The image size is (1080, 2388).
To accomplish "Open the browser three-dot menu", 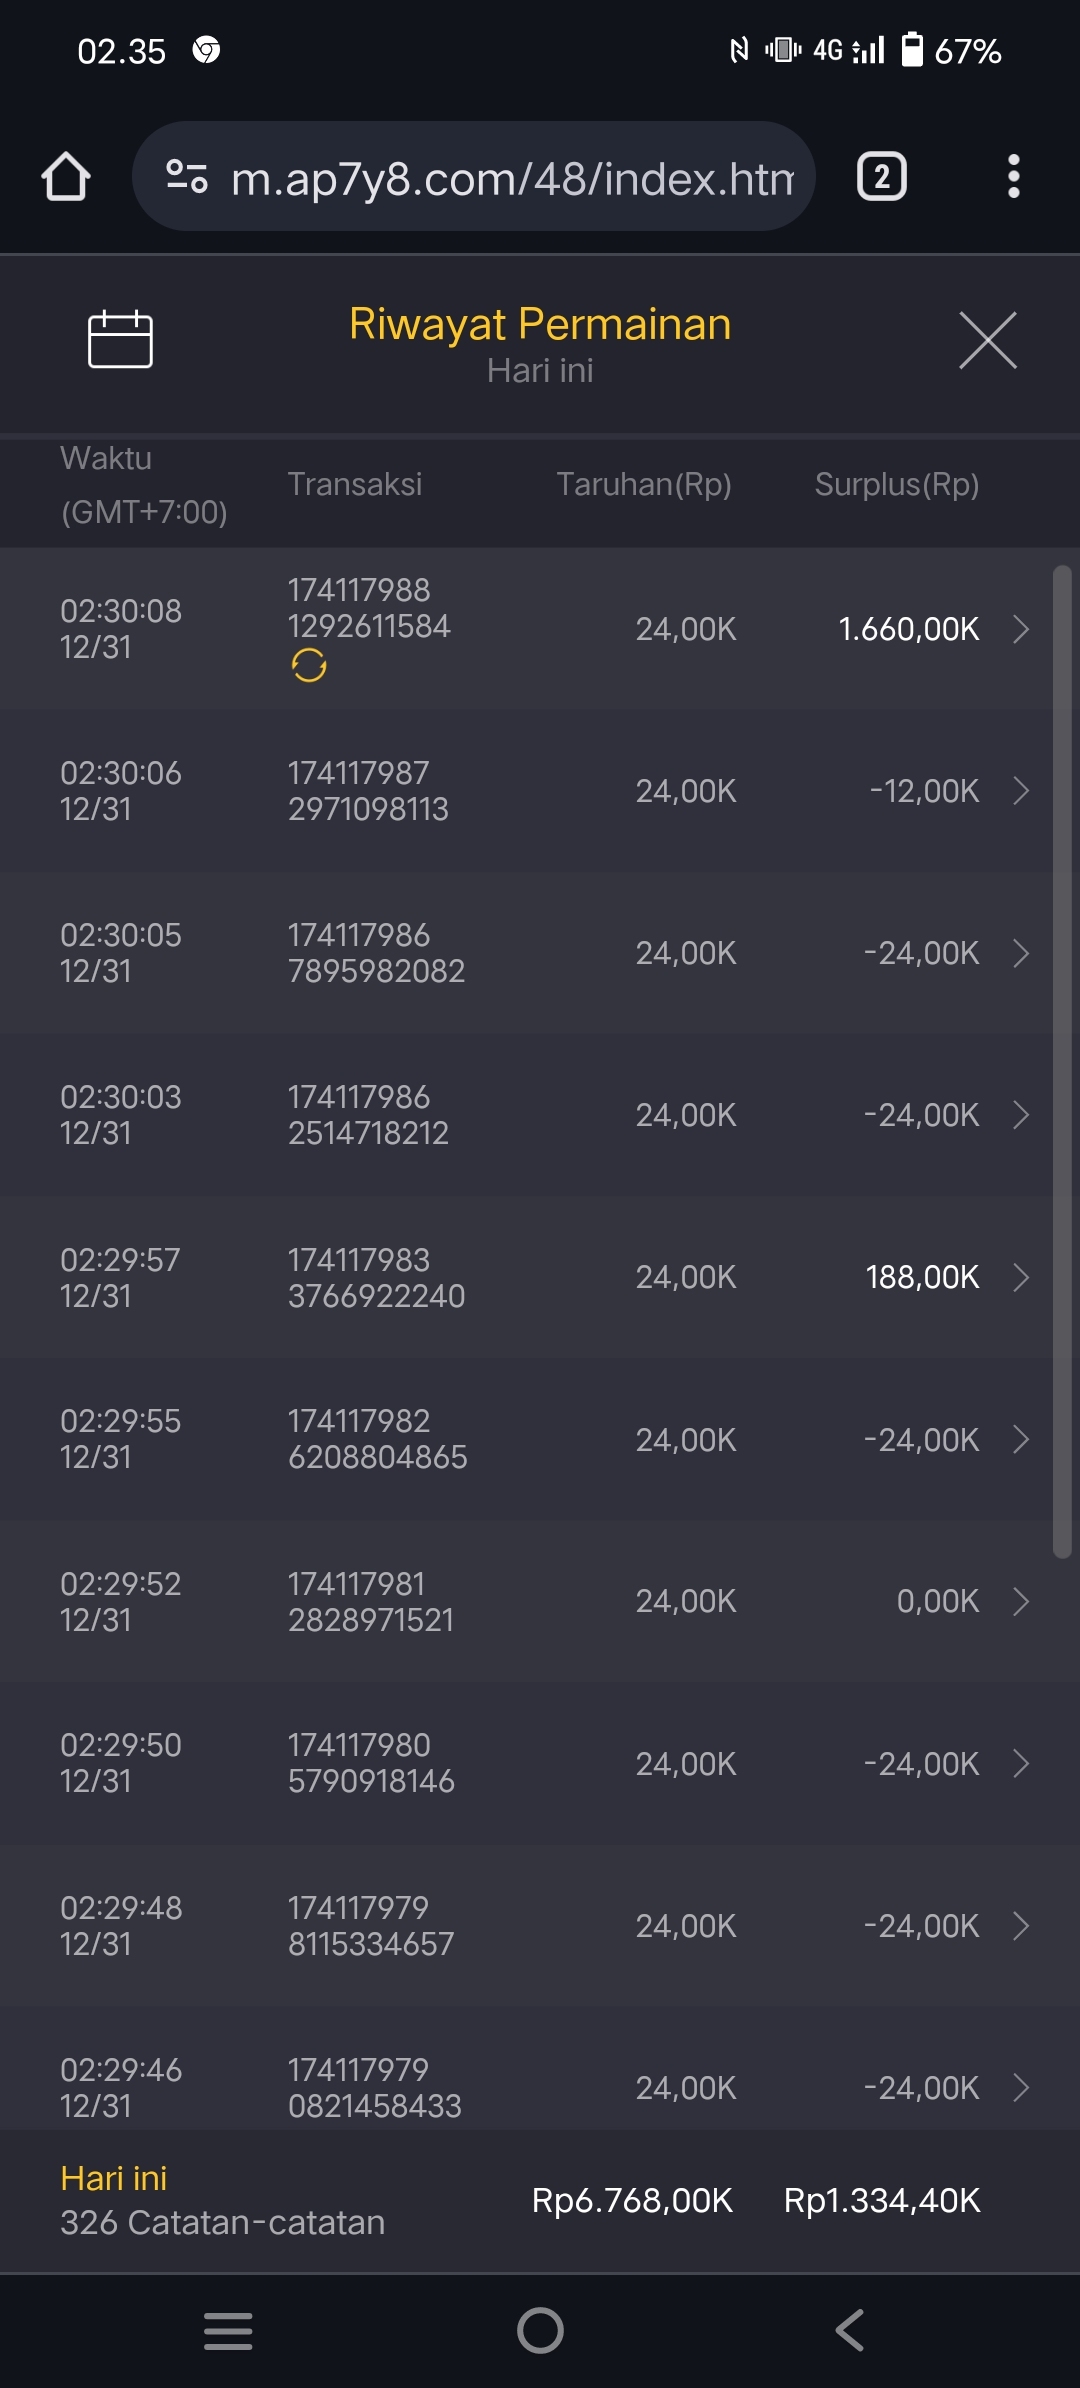I will 1013,177.
